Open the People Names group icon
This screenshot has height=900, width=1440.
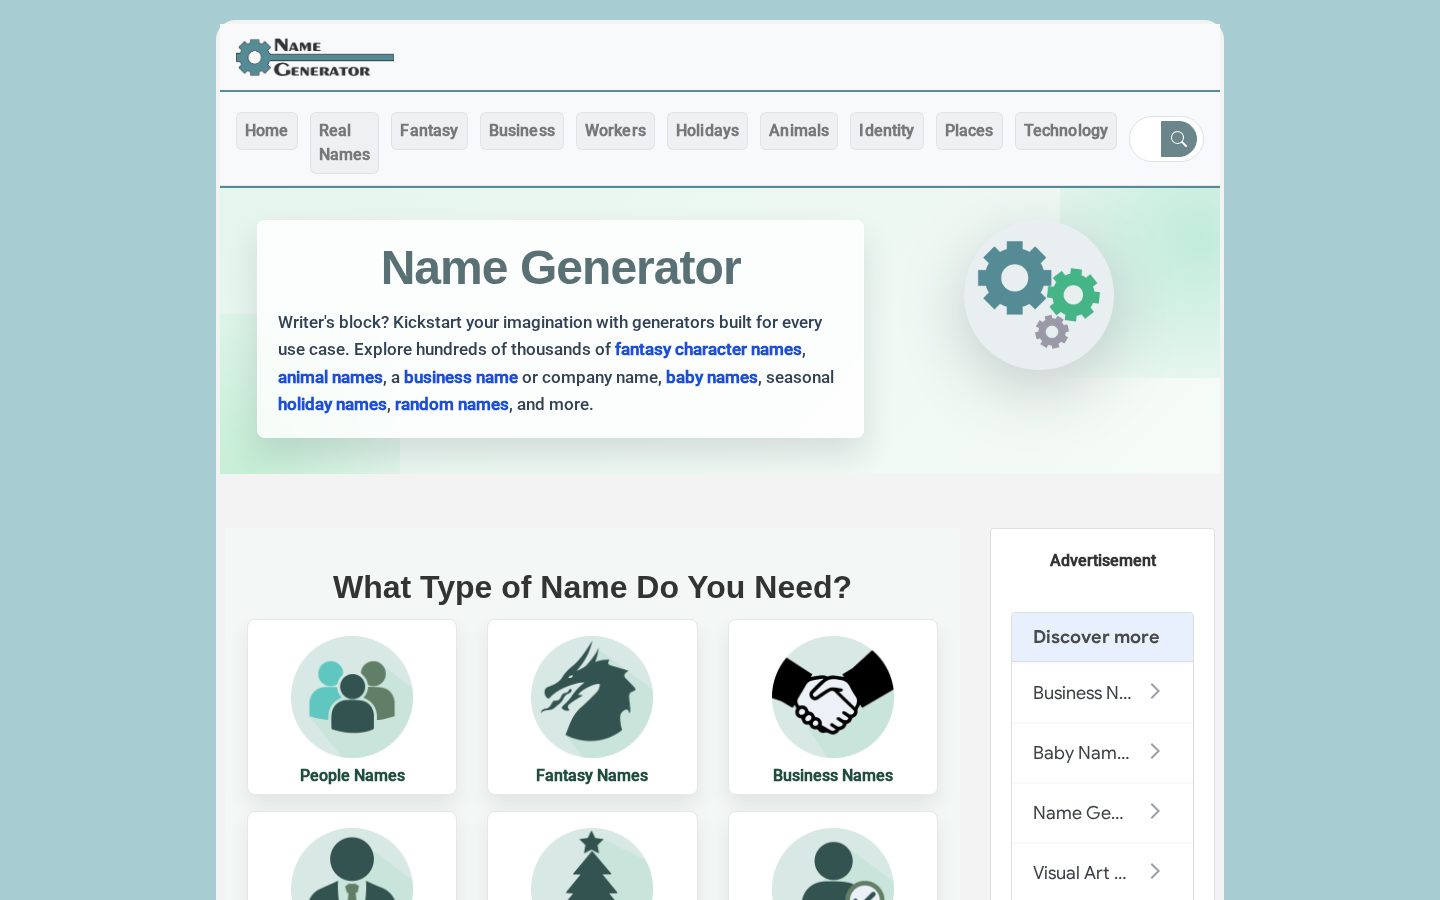352,697
